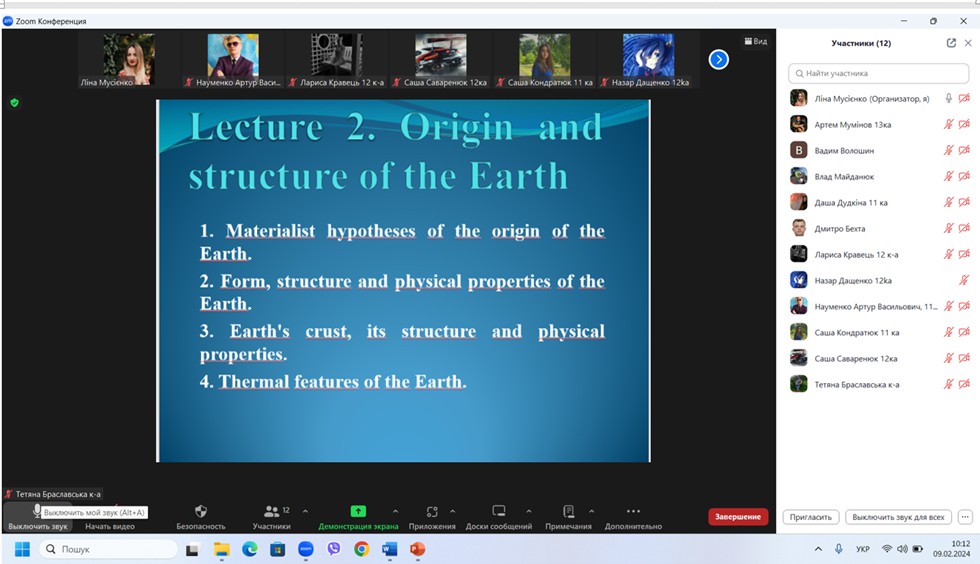Click the green encryption shield icon

[14, 103]
